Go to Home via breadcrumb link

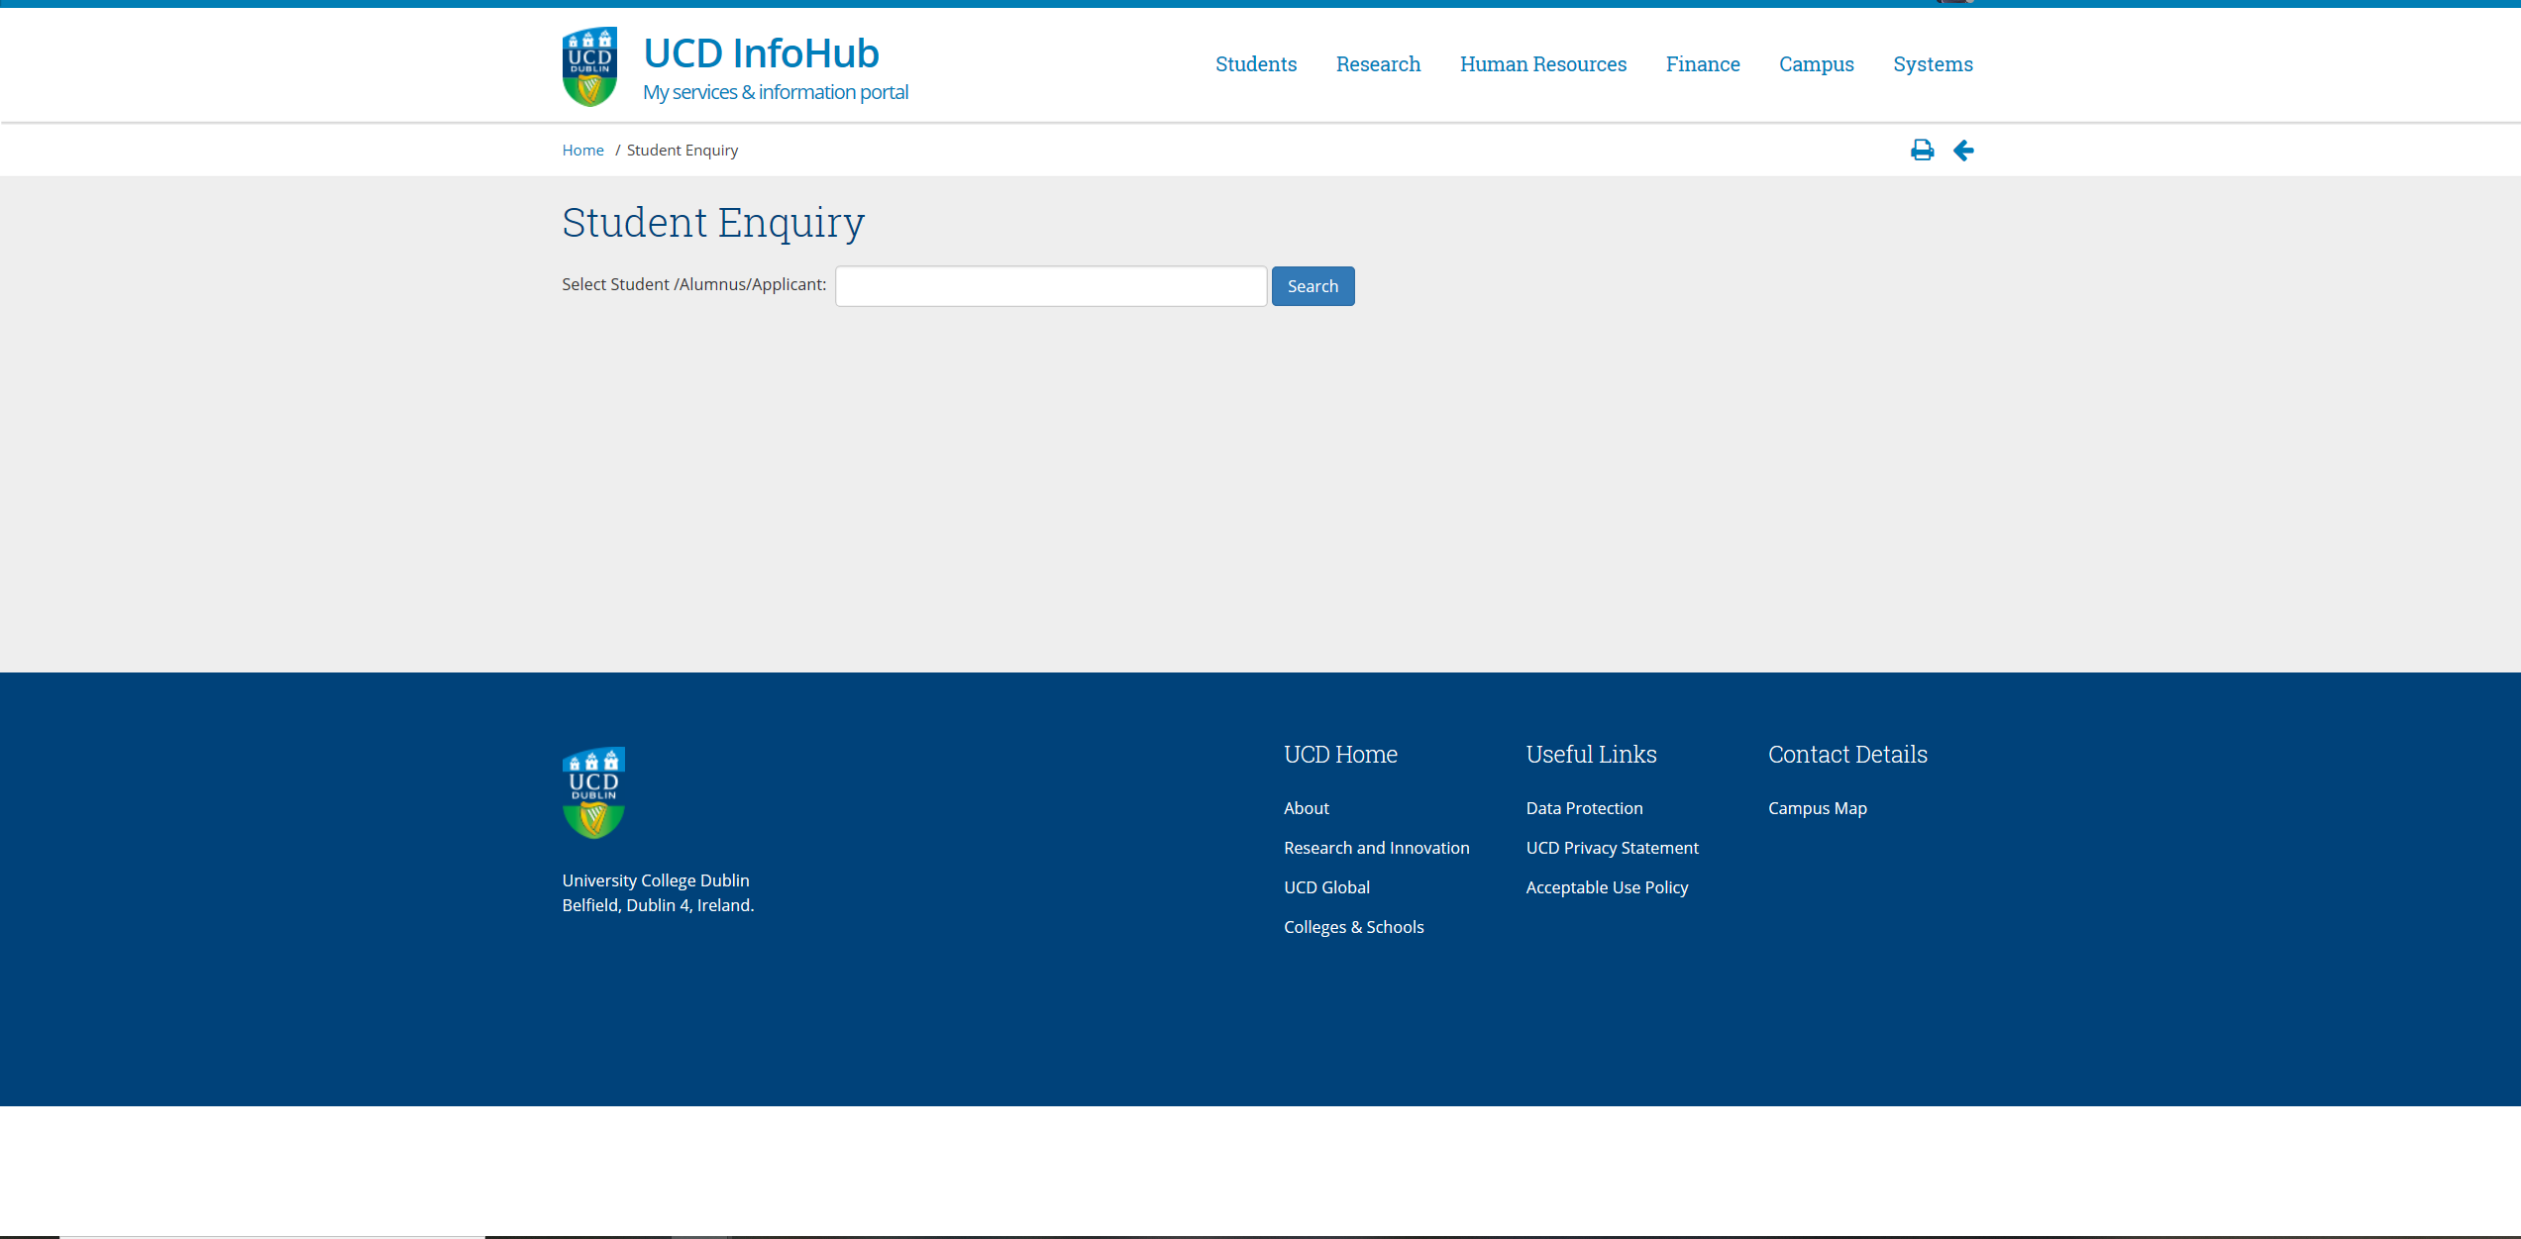(582, 150)
